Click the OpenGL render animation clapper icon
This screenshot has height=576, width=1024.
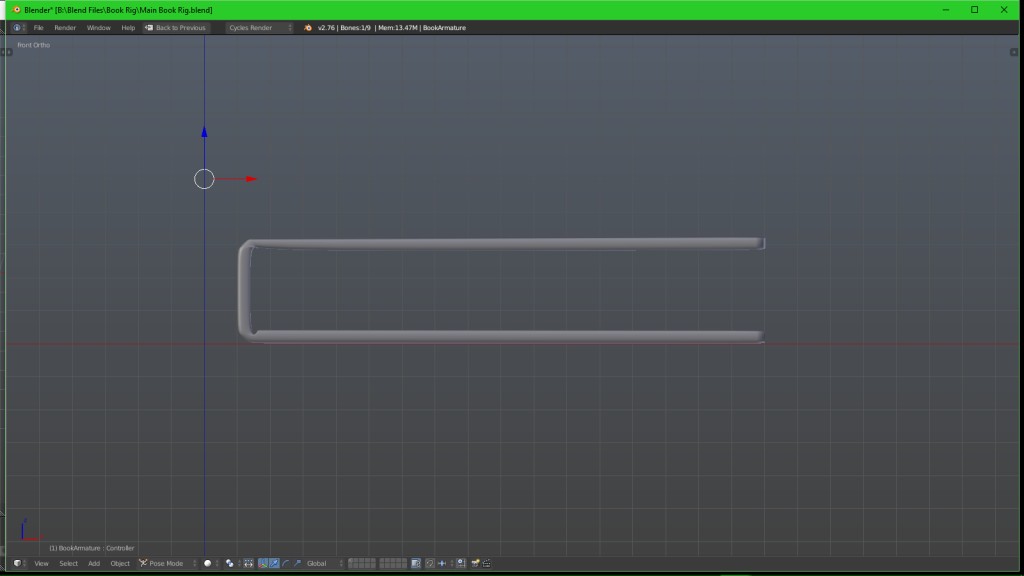pos(487,563)
